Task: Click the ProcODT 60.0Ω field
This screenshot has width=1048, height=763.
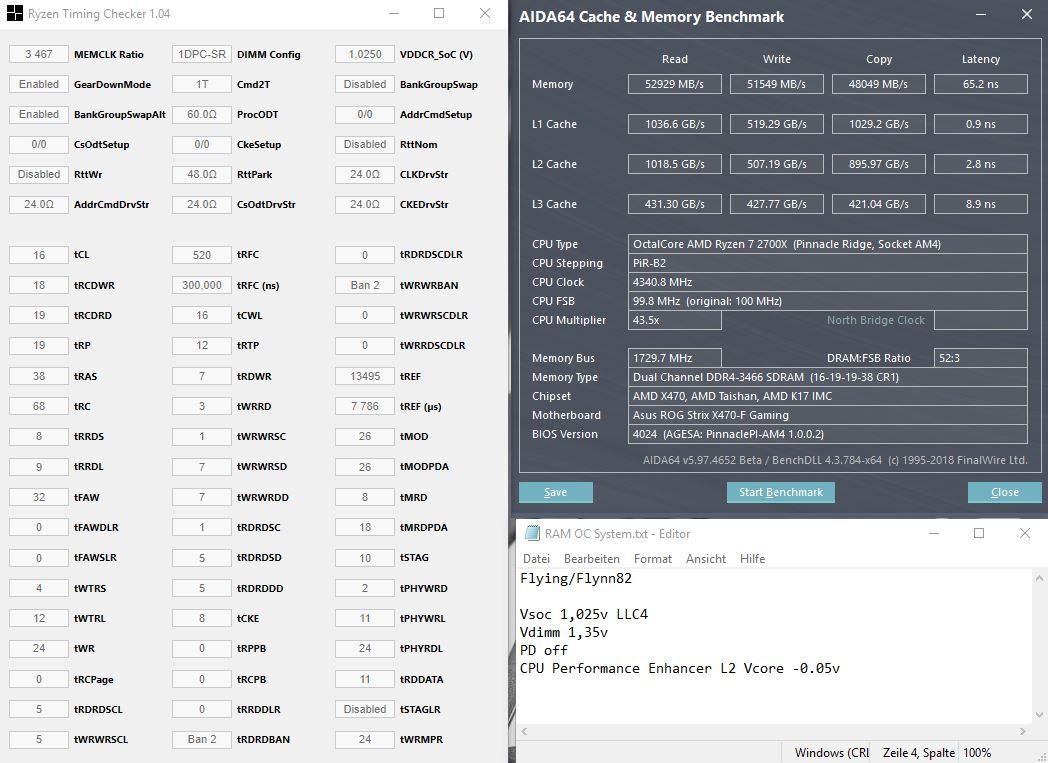Action: pyautogui.click(x=202, y=114)
